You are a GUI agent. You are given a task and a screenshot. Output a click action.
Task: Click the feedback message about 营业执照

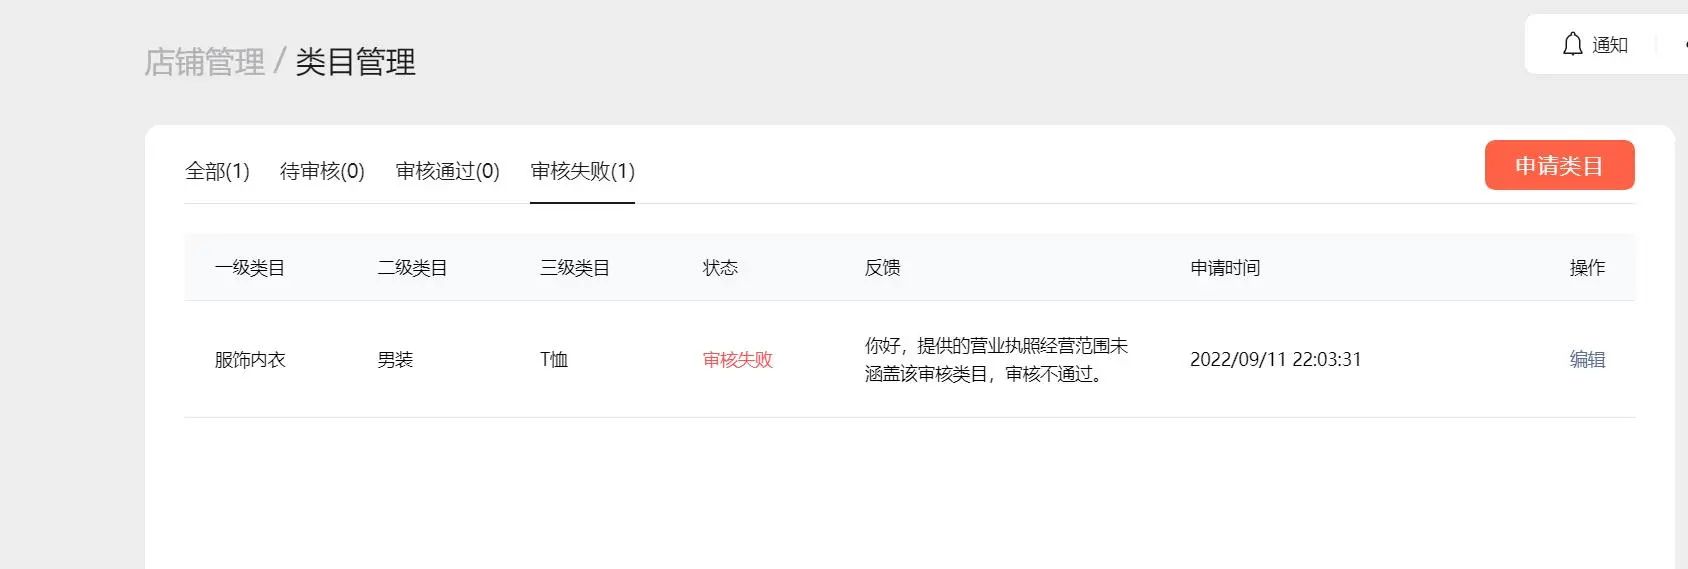tap(996, 360)
